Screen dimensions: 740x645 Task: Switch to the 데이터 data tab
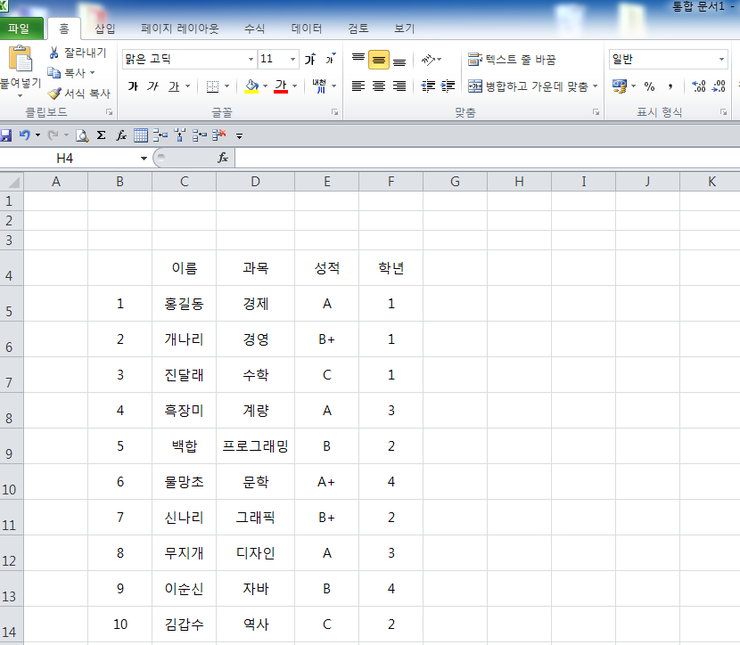tap(306, 29)
